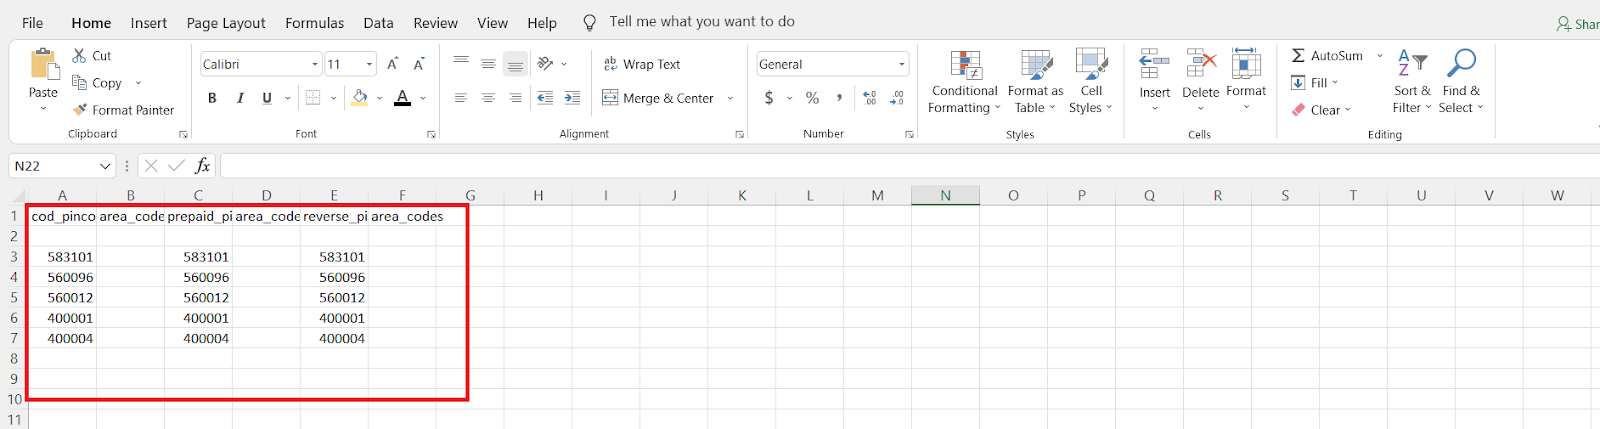Toggle Bold formatting
Screen dimensions: 1600x429
pyautogui.click(x=212, y=98)
